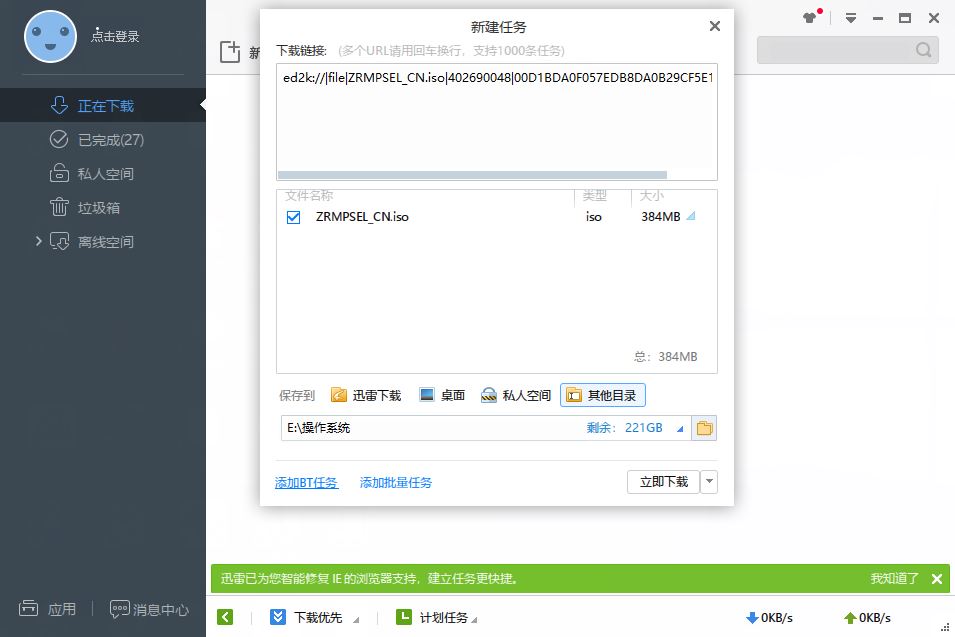Viewport: 955px width, 637px height.
Task: Click the 添加批量任务 link
Action: point(396,482)
